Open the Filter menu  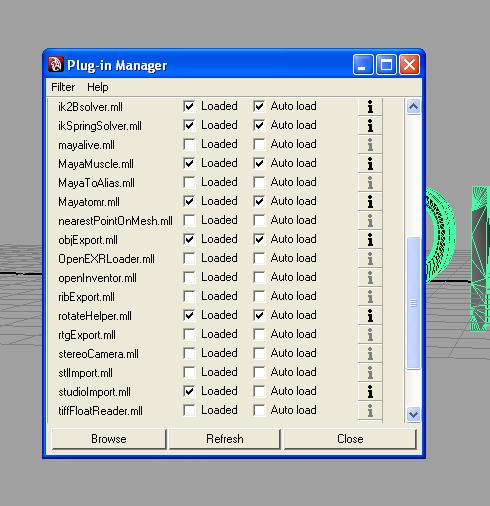63,87
